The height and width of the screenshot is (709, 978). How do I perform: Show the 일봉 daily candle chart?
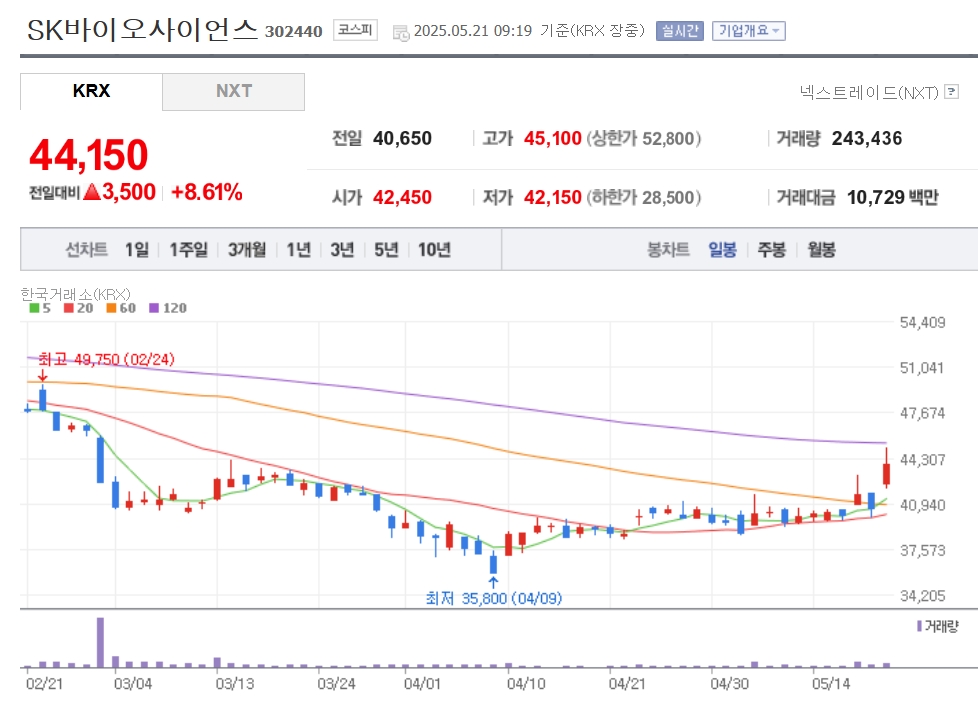click(x=722, y=250)
